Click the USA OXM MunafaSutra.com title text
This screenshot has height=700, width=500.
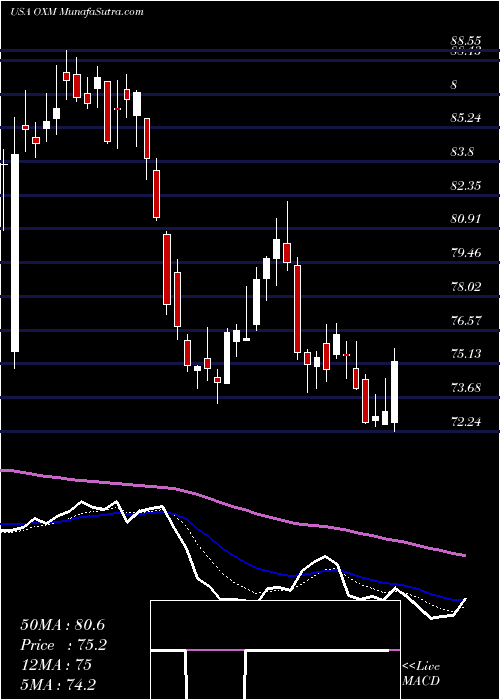[x=76, y=12]
